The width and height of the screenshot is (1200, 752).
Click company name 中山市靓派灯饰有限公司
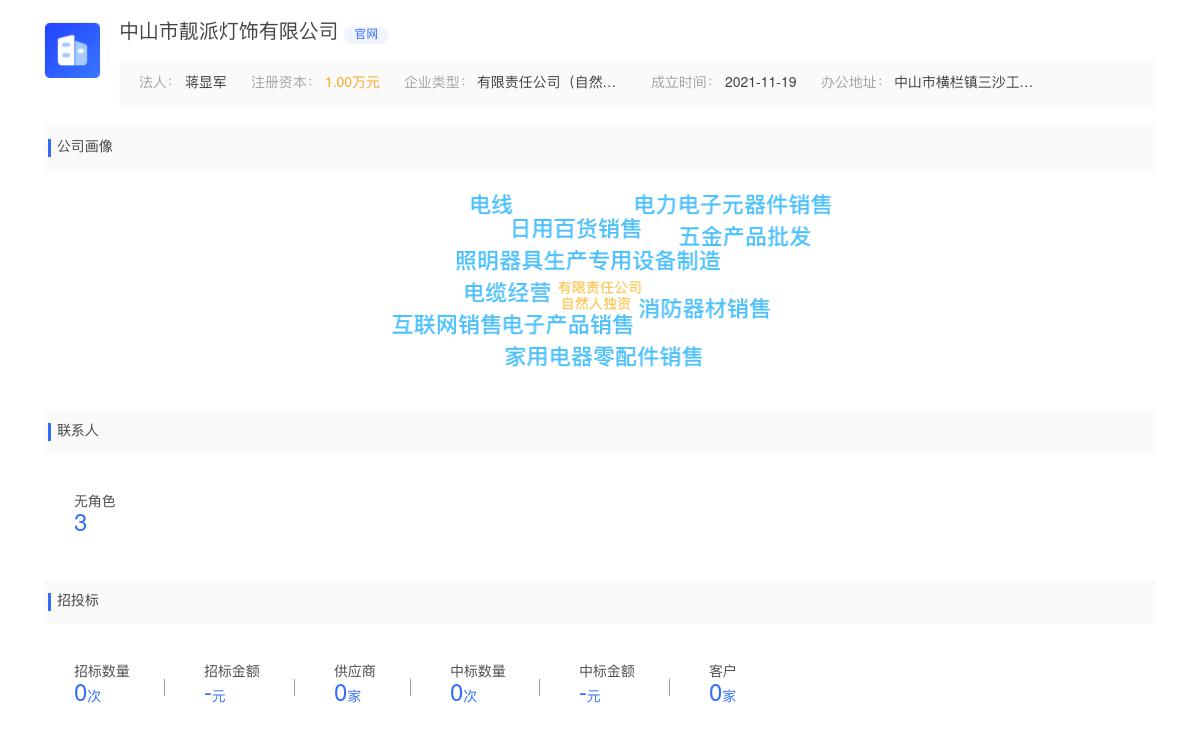click(x=229, y=31)
